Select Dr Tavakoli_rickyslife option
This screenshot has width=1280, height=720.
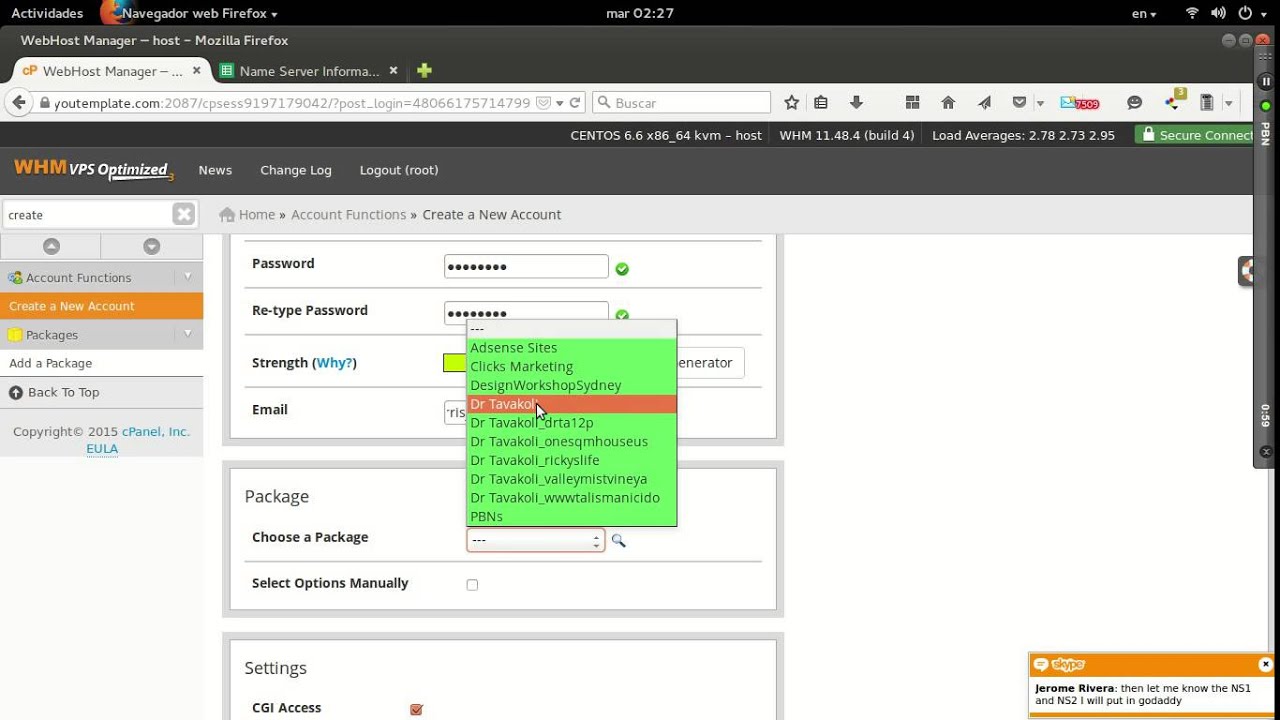tap(572, 460)
